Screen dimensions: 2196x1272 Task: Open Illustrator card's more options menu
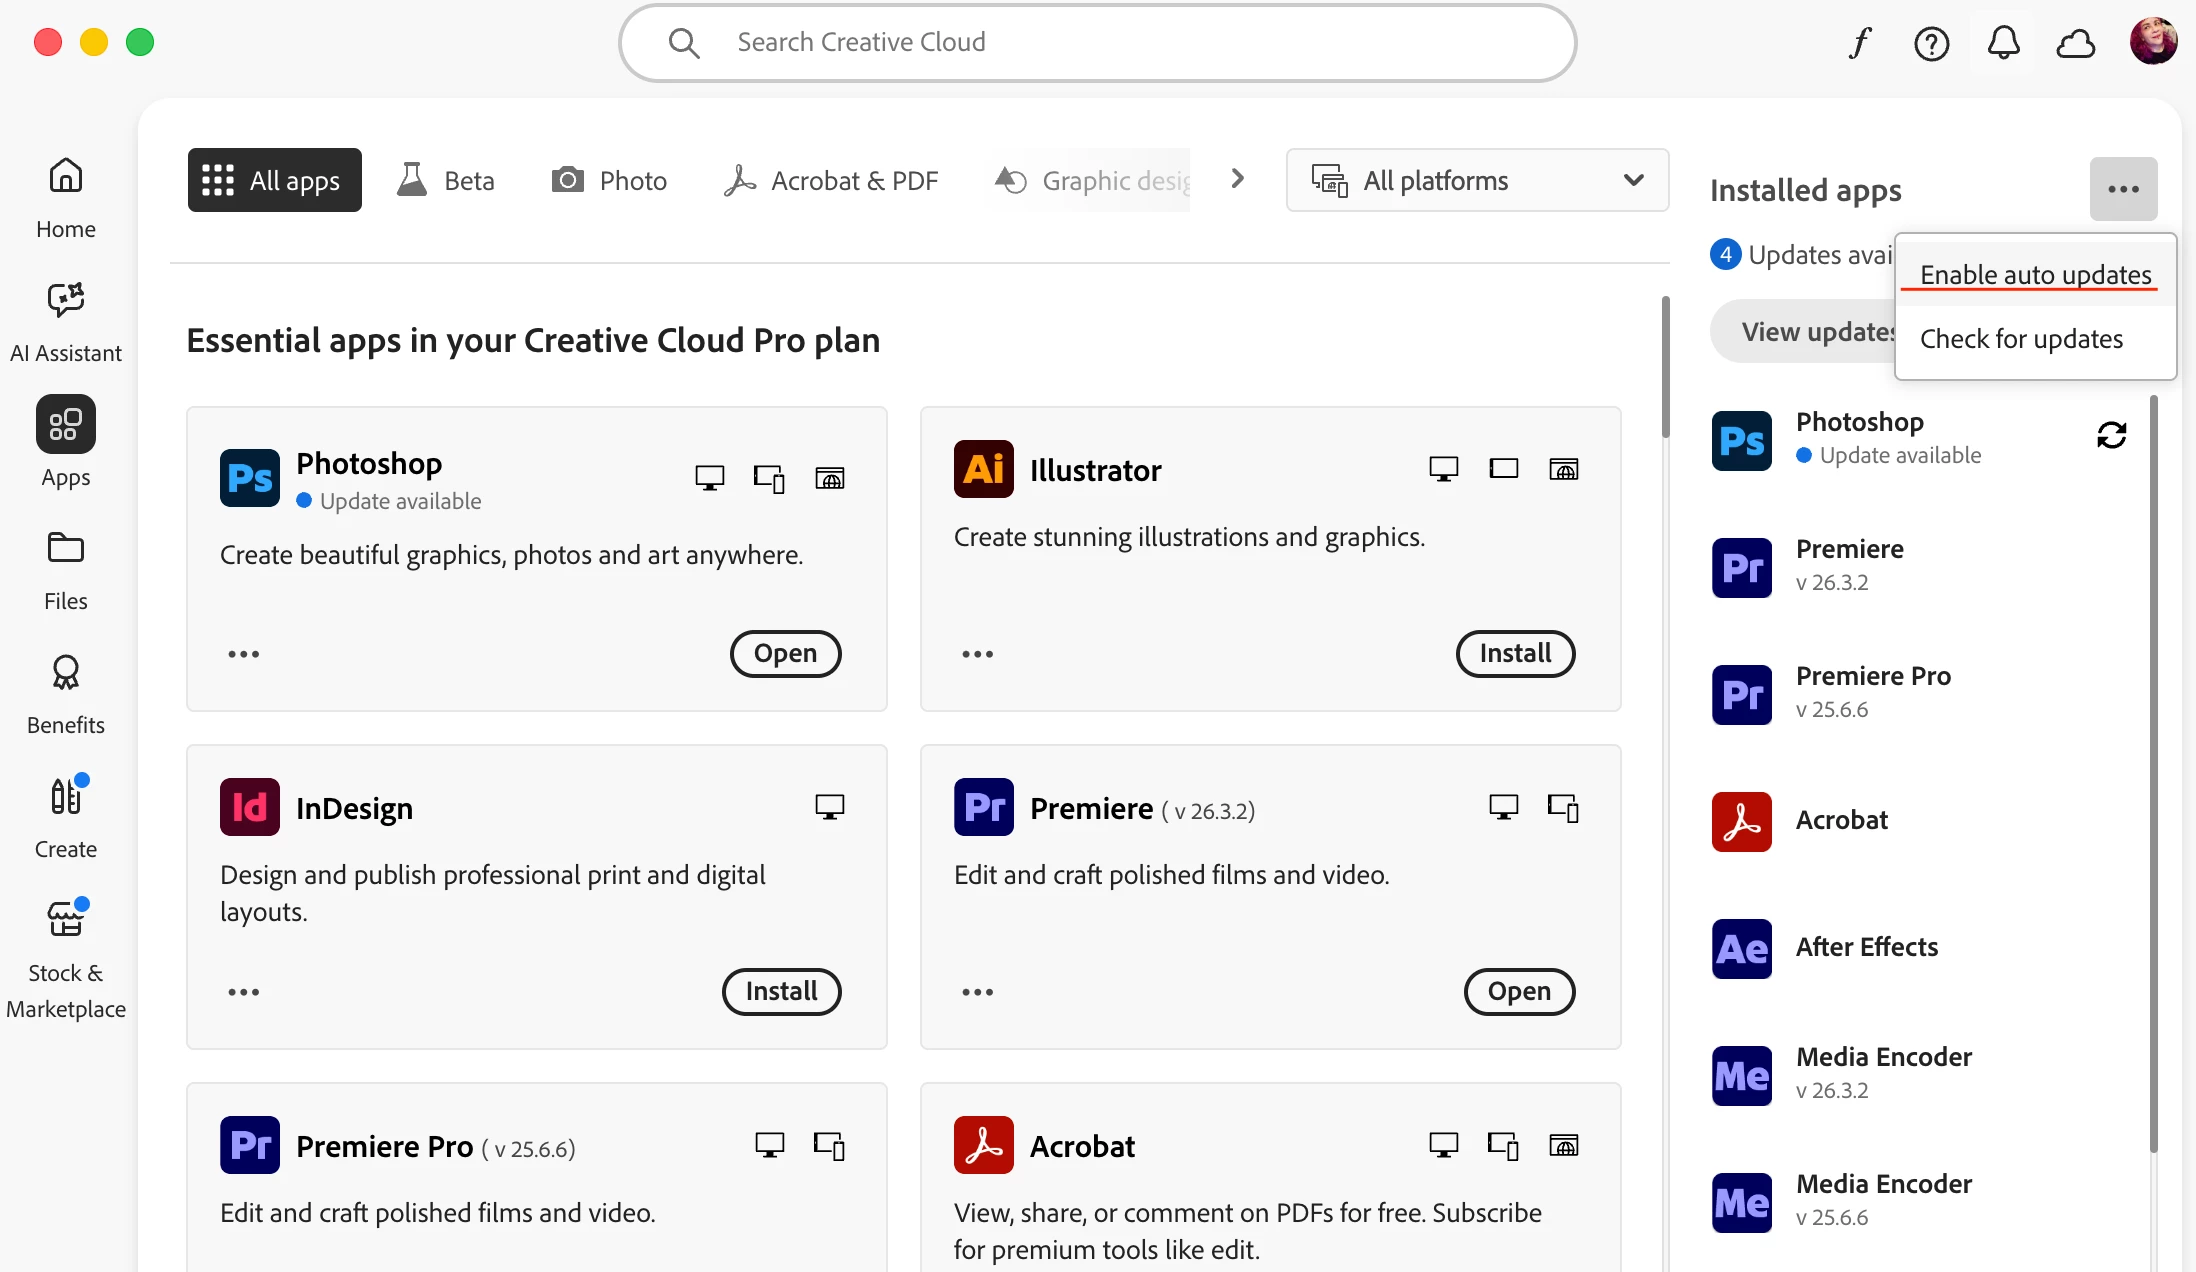(x=978, y=654)
